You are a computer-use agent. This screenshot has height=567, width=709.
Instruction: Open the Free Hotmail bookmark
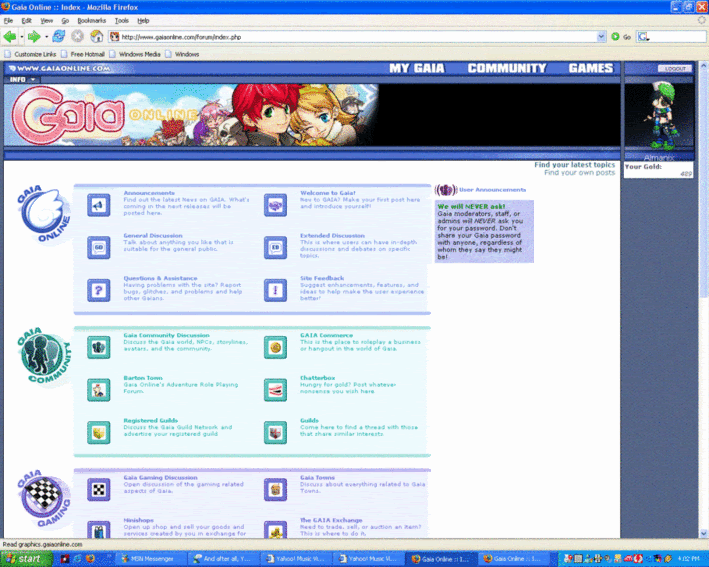pyautogui.click(x=83, y=54)
